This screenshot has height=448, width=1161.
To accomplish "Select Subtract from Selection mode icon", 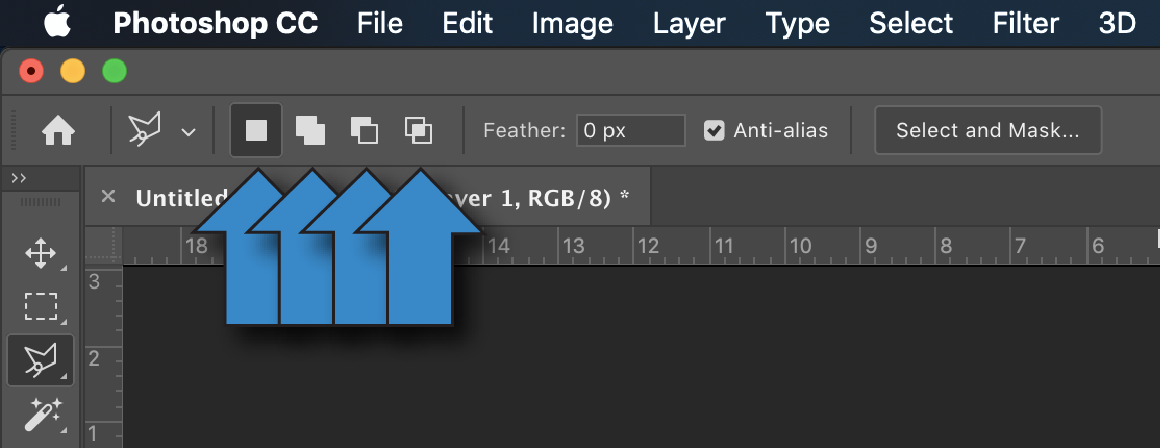I will 364,130.
